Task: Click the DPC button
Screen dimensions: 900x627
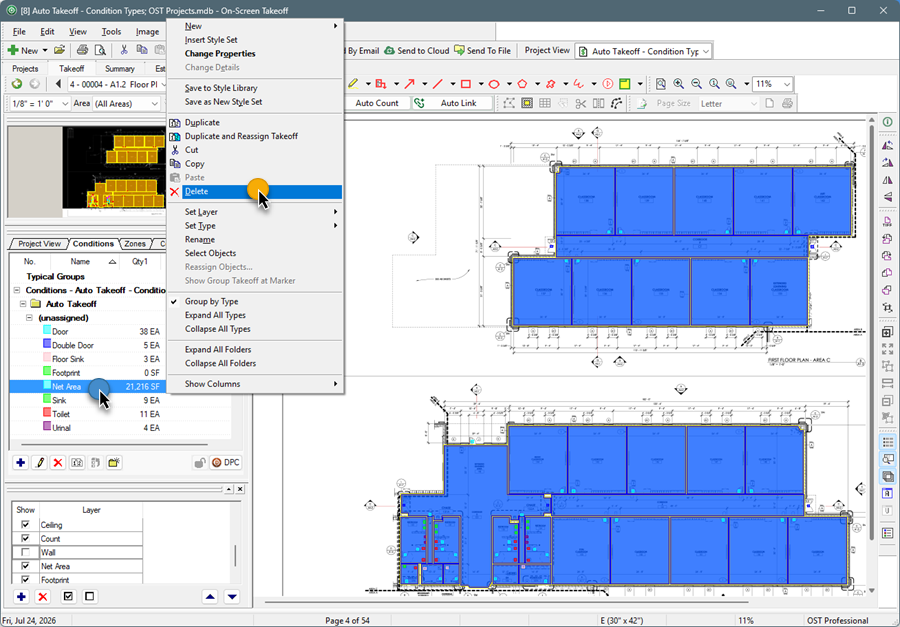Action: pyautogui.click(x=226, y=462)
